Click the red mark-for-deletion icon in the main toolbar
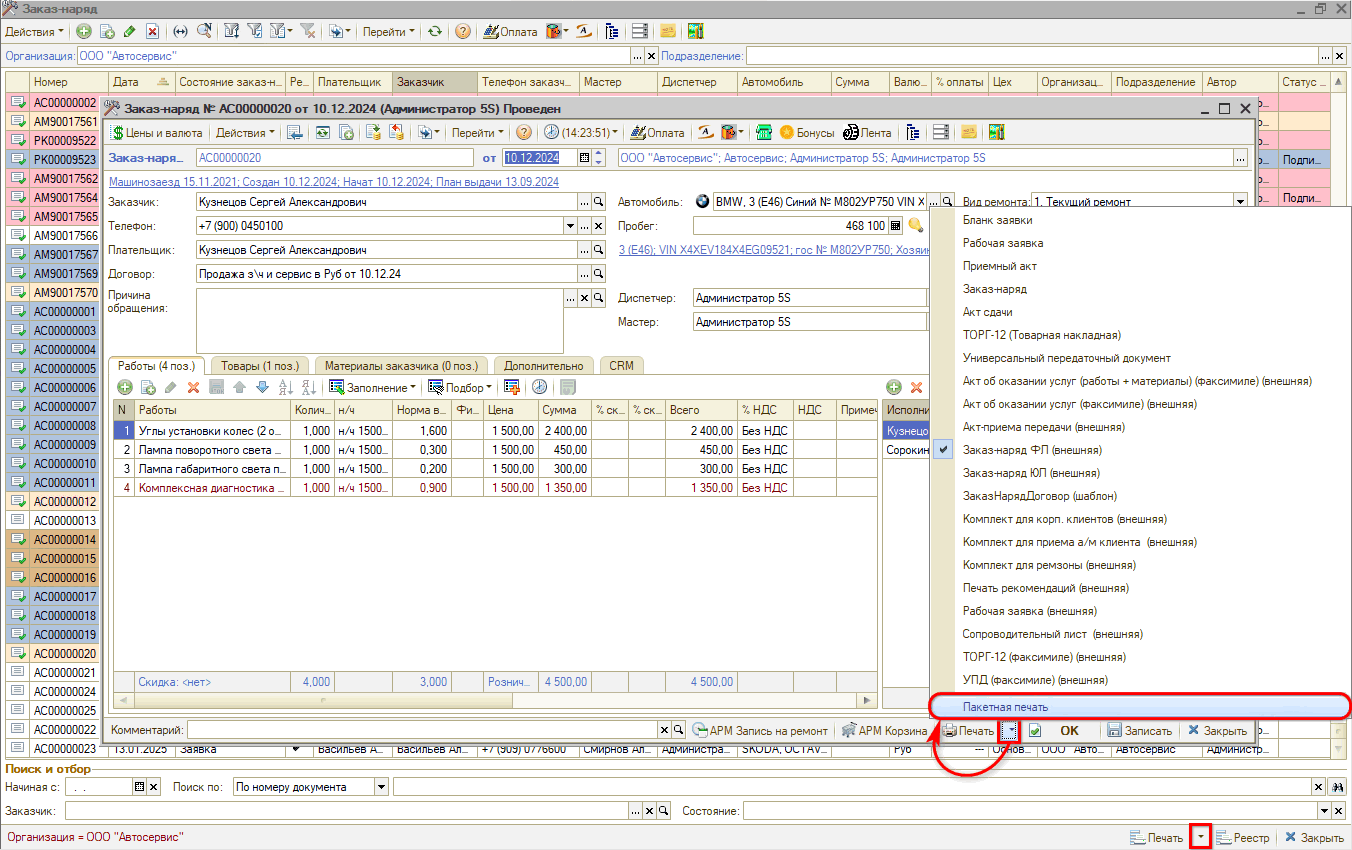Image resolution: width=1352 pixels, height=850 pixels. coord(152,32)
